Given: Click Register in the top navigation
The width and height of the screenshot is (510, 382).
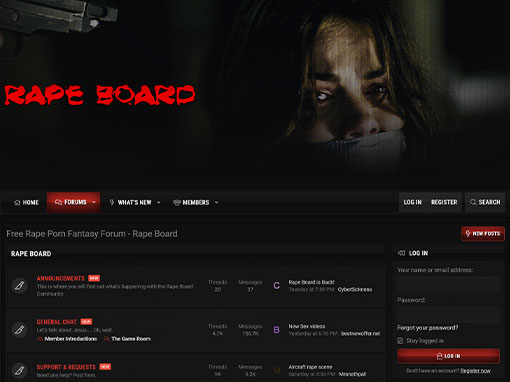Looking at the screenshot, I should (x=444, y=202).
